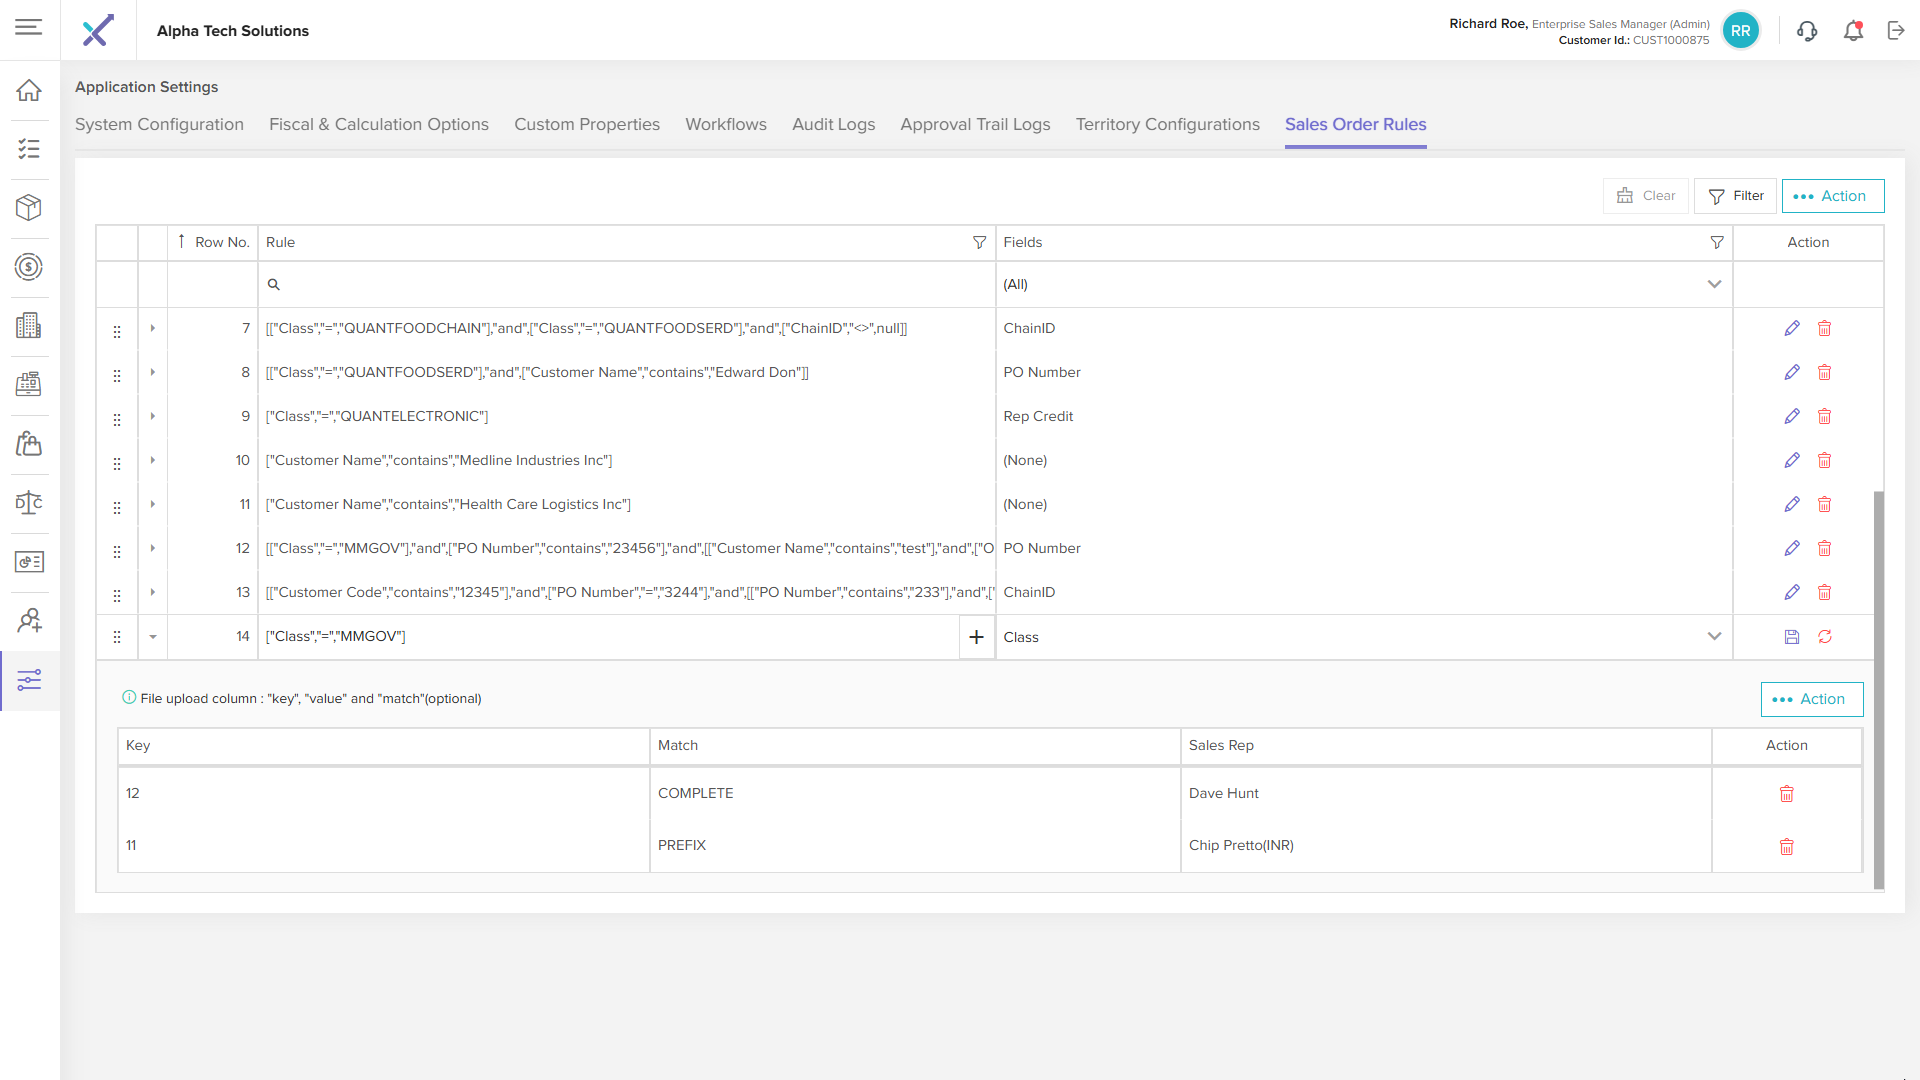Revert changes on row 14

(x=1825, y=637)
